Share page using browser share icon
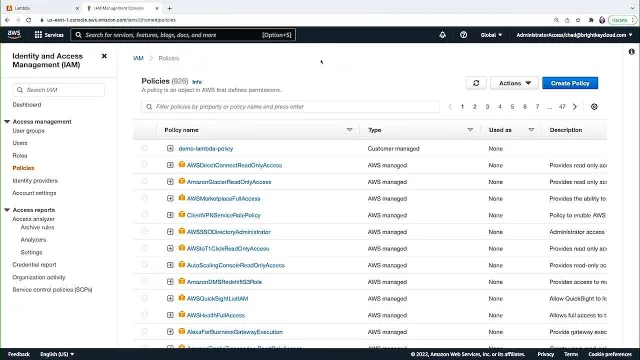The image size is (640, 360). pos(567,20)
